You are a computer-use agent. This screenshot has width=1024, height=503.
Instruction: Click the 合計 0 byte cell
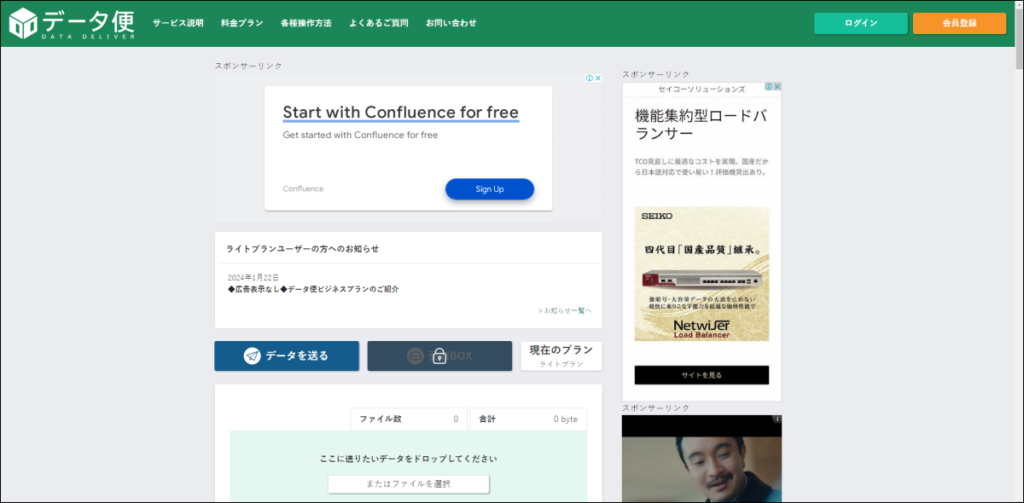[x=528, y=419]
